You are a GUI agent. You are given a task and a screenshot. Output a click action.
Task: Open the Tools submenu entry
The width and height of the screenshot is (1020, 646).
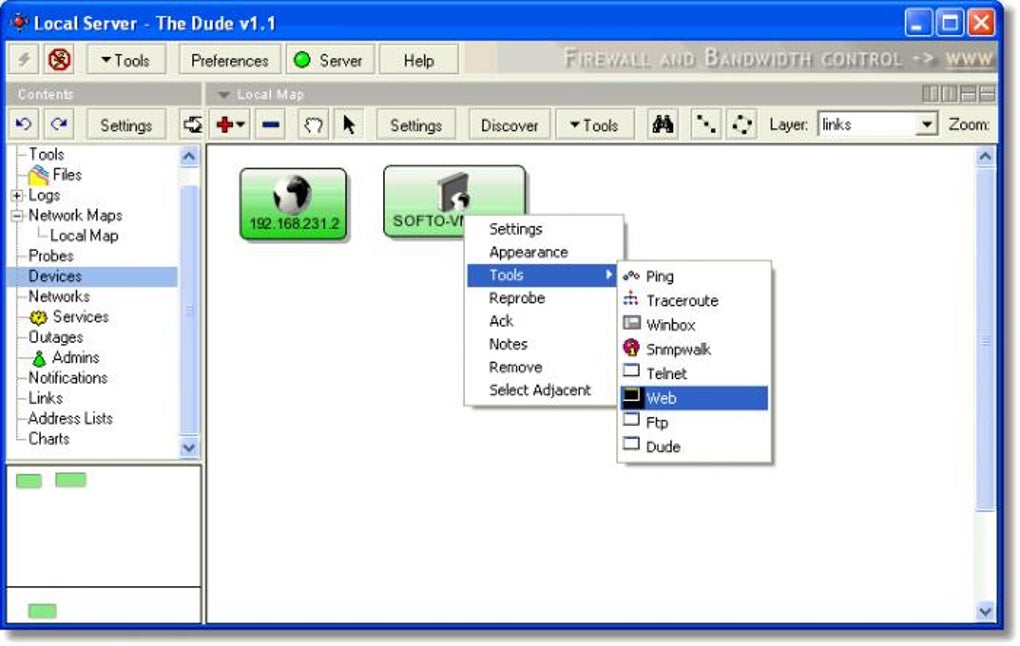point(543,275)
